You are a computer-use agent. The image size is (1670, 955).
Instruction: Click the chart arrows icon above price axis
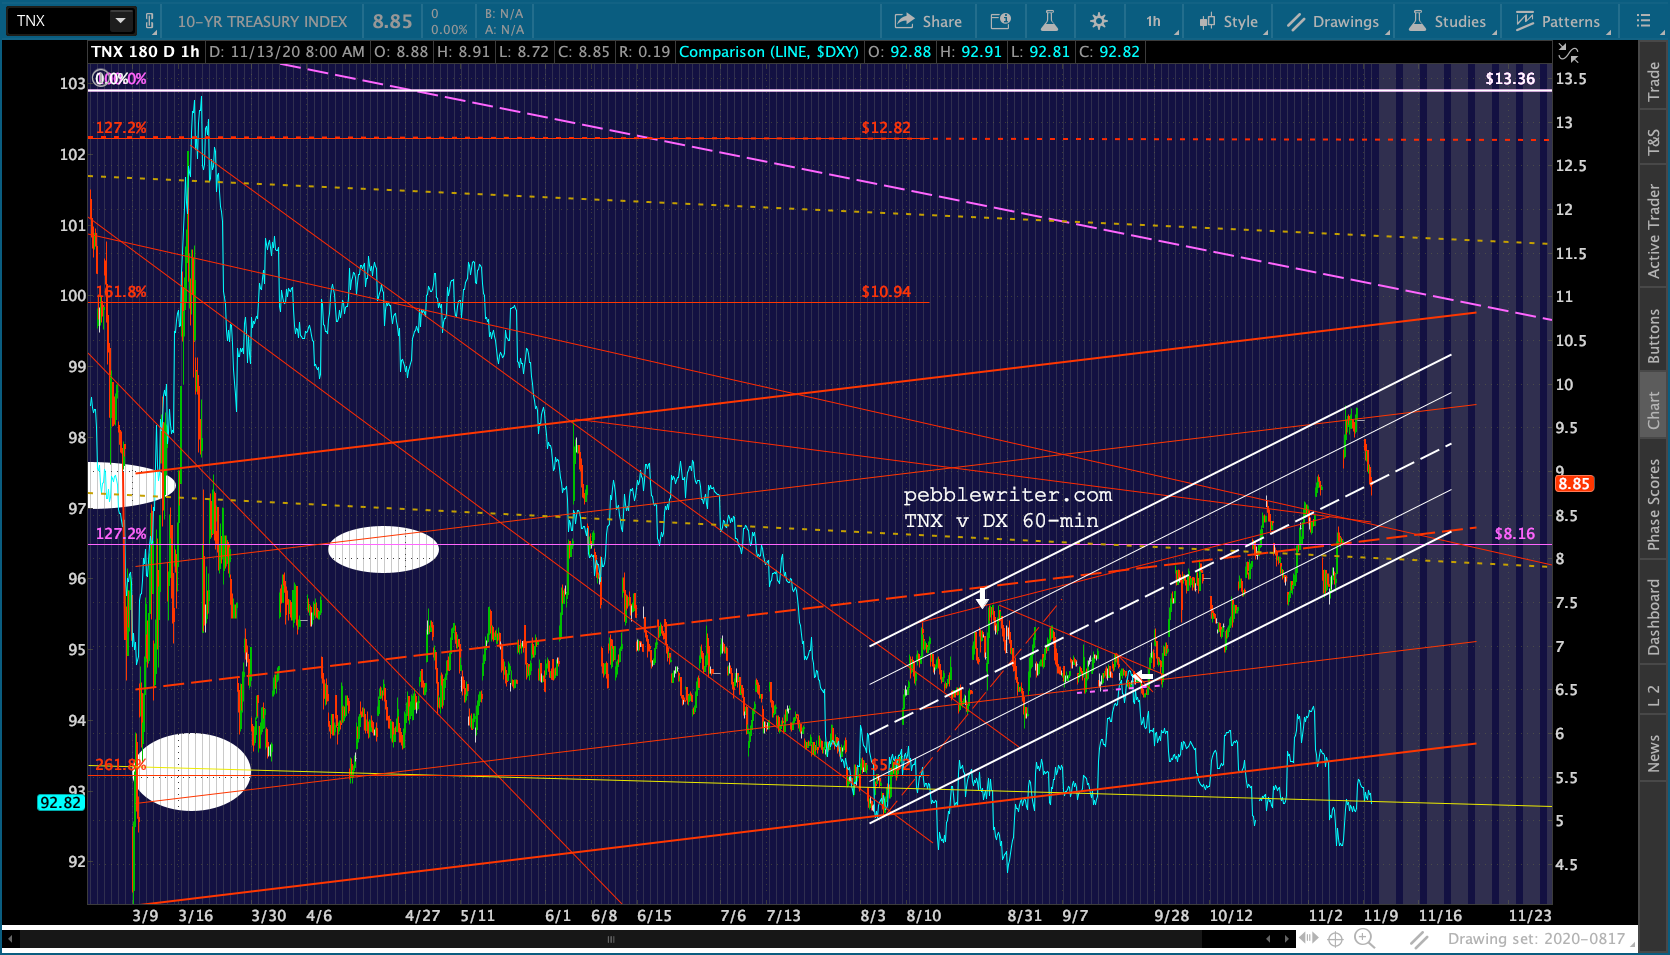[1569, 53]
